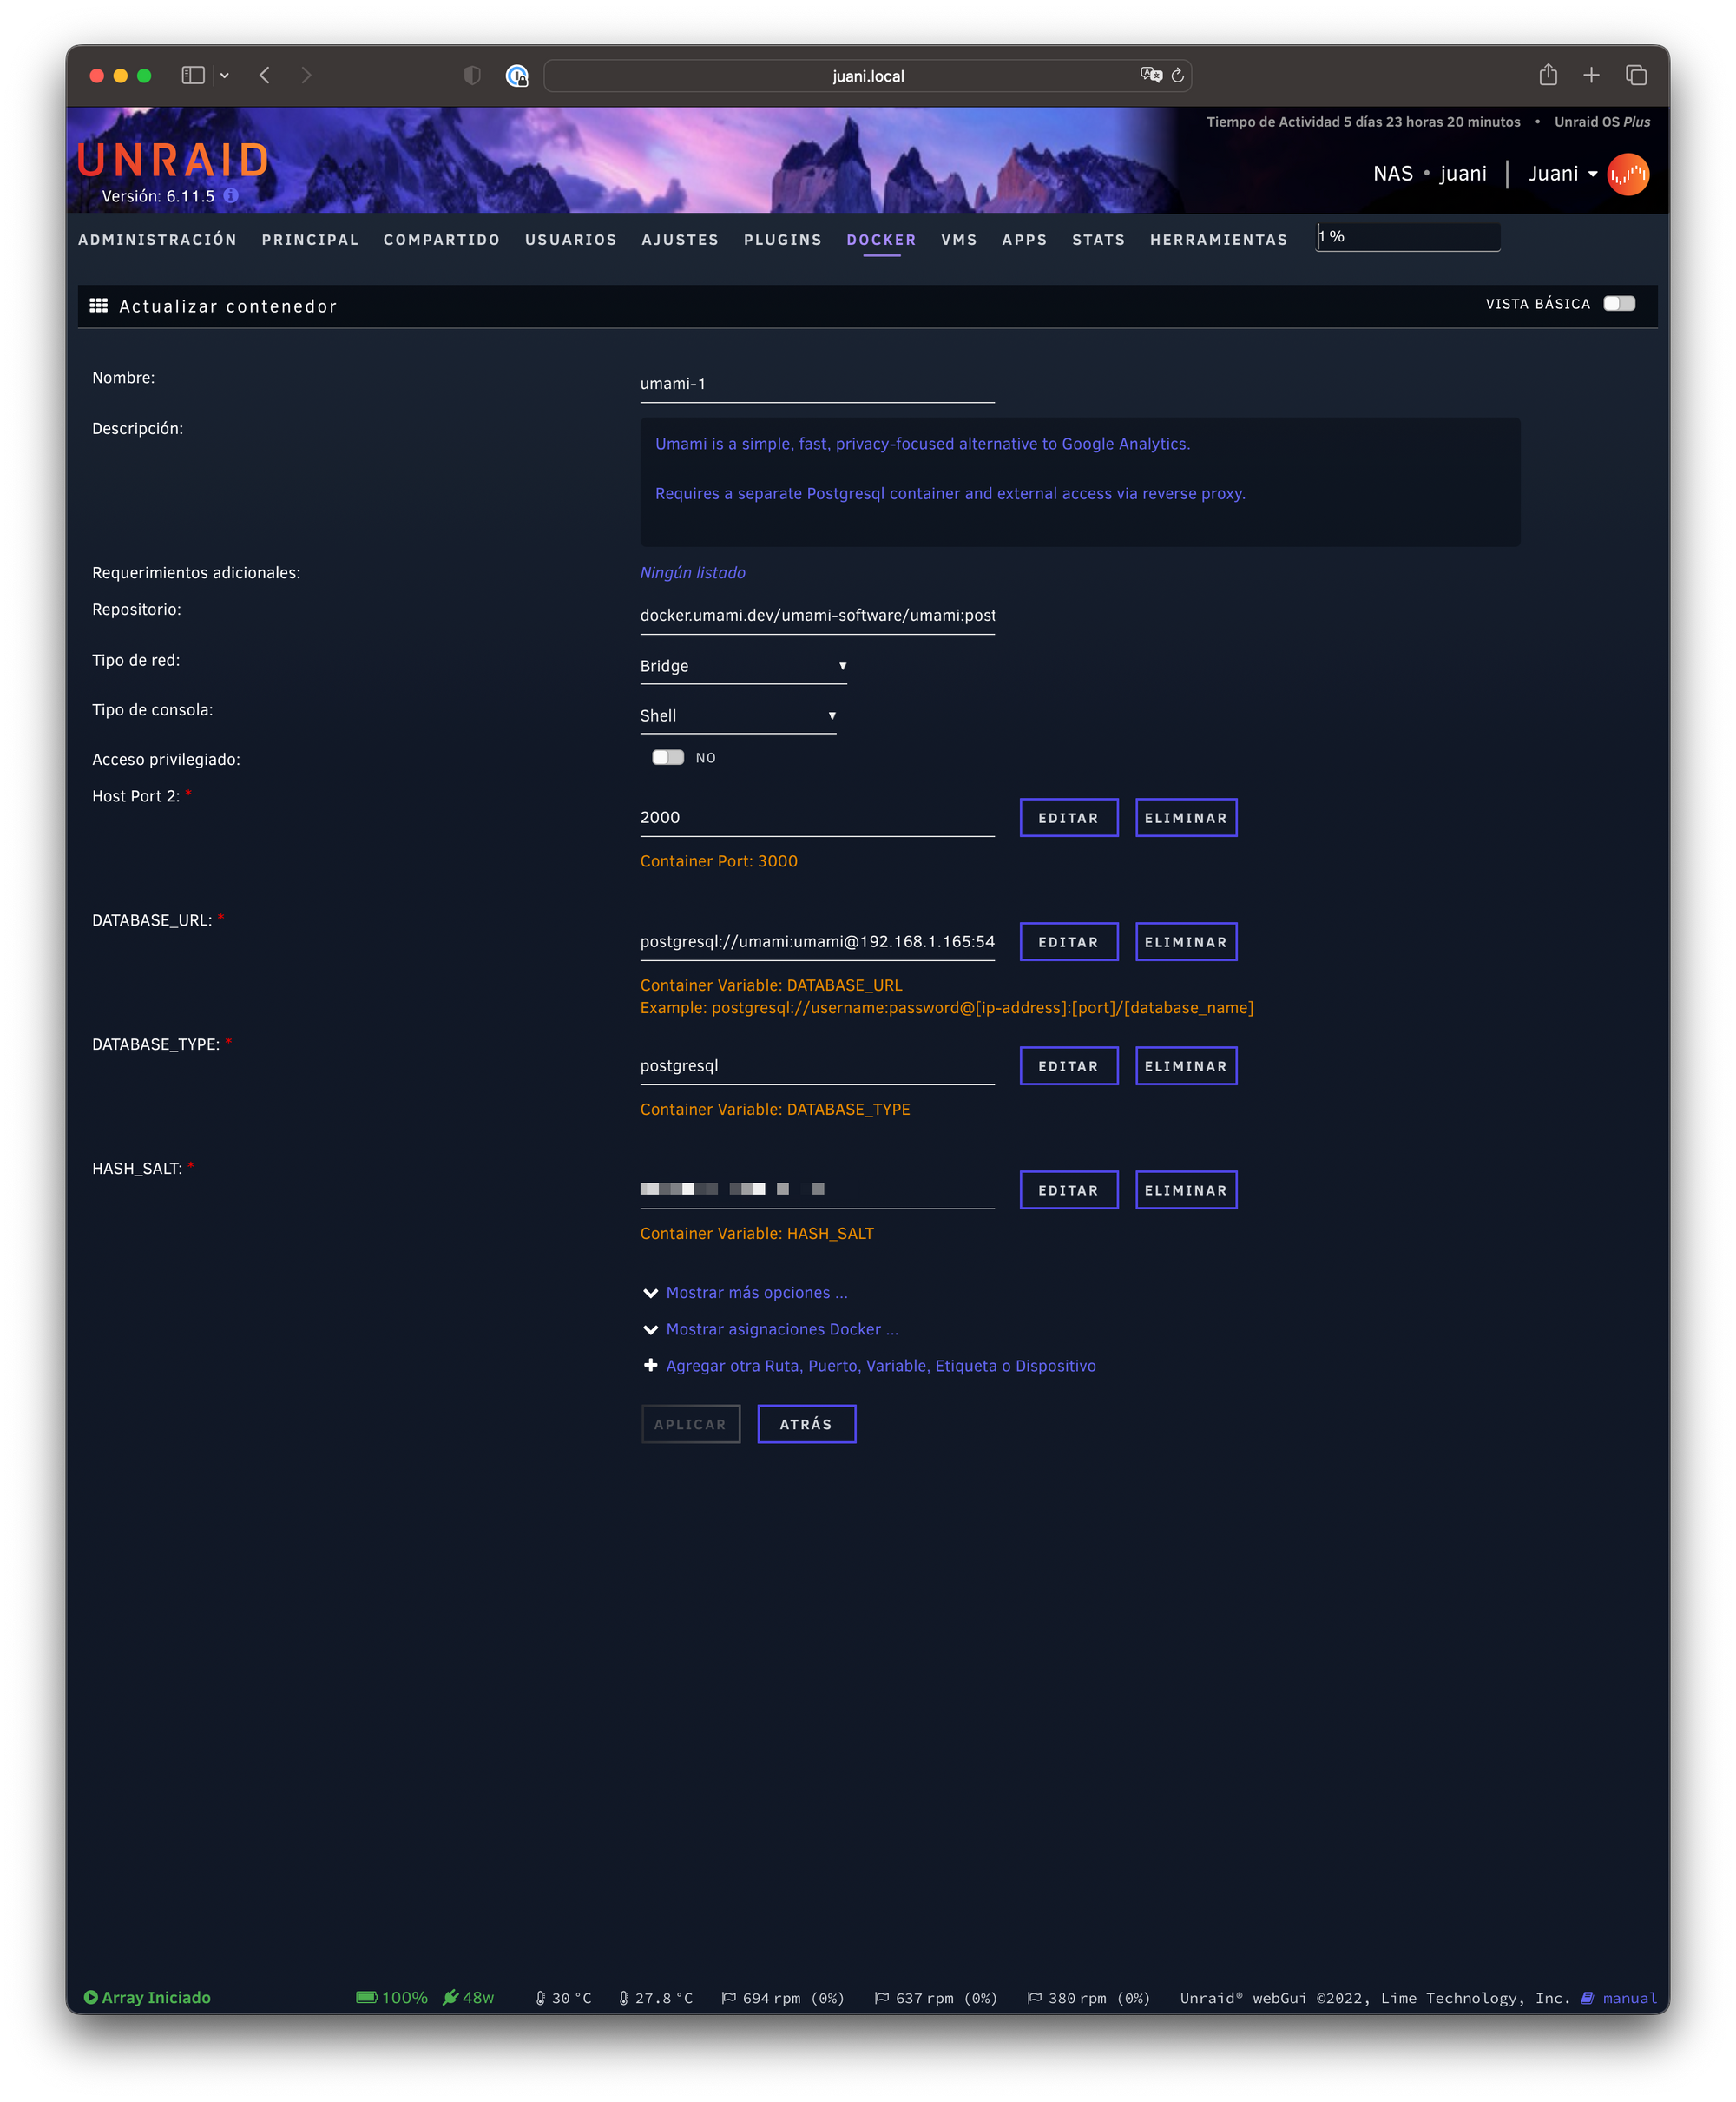
Task: Click Agregar otra Ruta, Puerto, Variable link
Action: tap(880, 1366)
